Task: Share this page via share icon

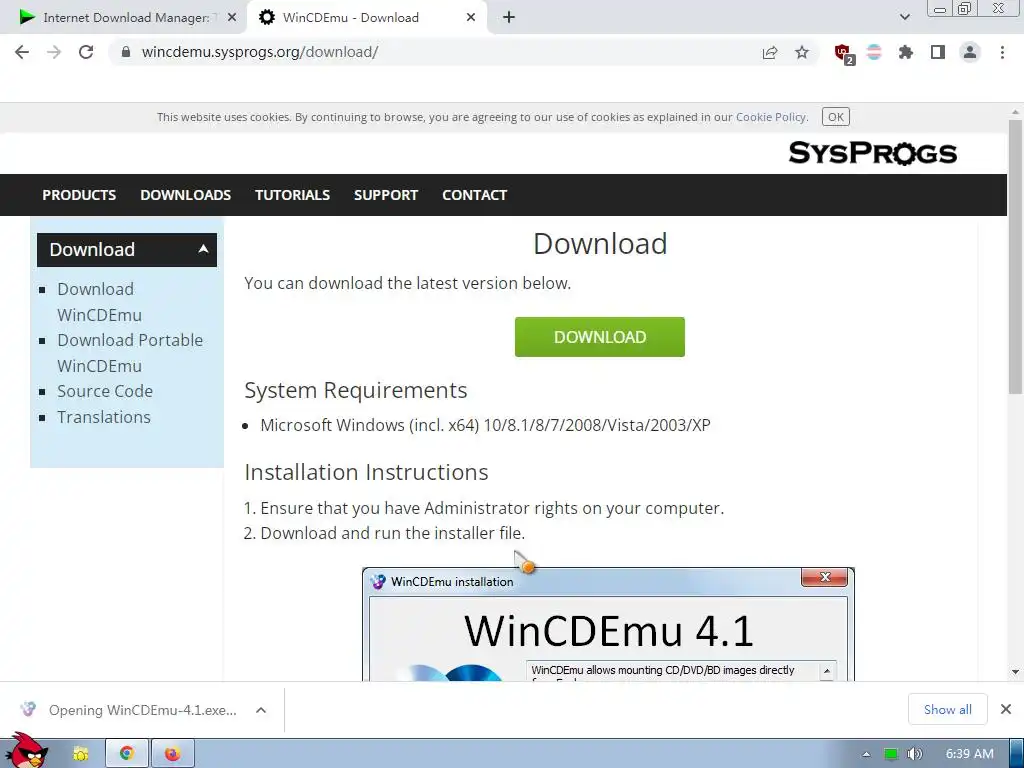Action: click(770, 52)
